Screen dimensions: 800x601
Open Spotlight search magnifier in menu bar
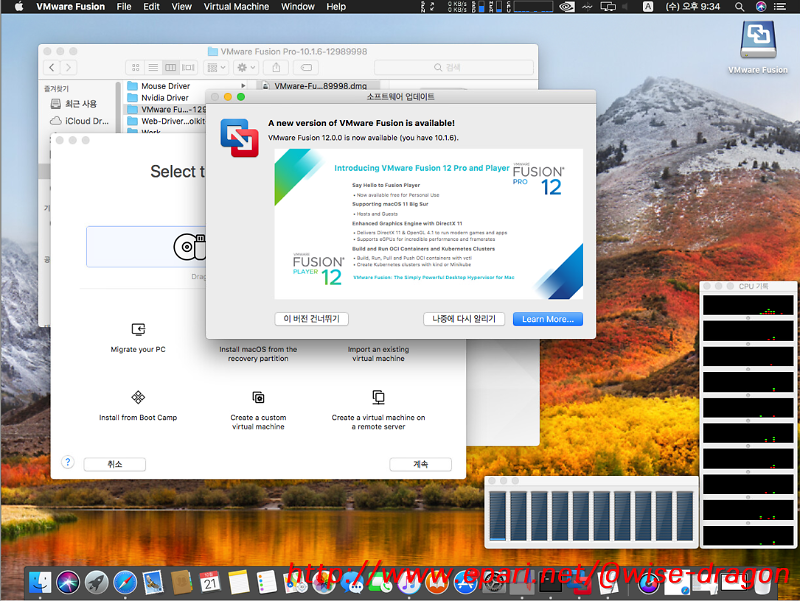pos(739,7)
